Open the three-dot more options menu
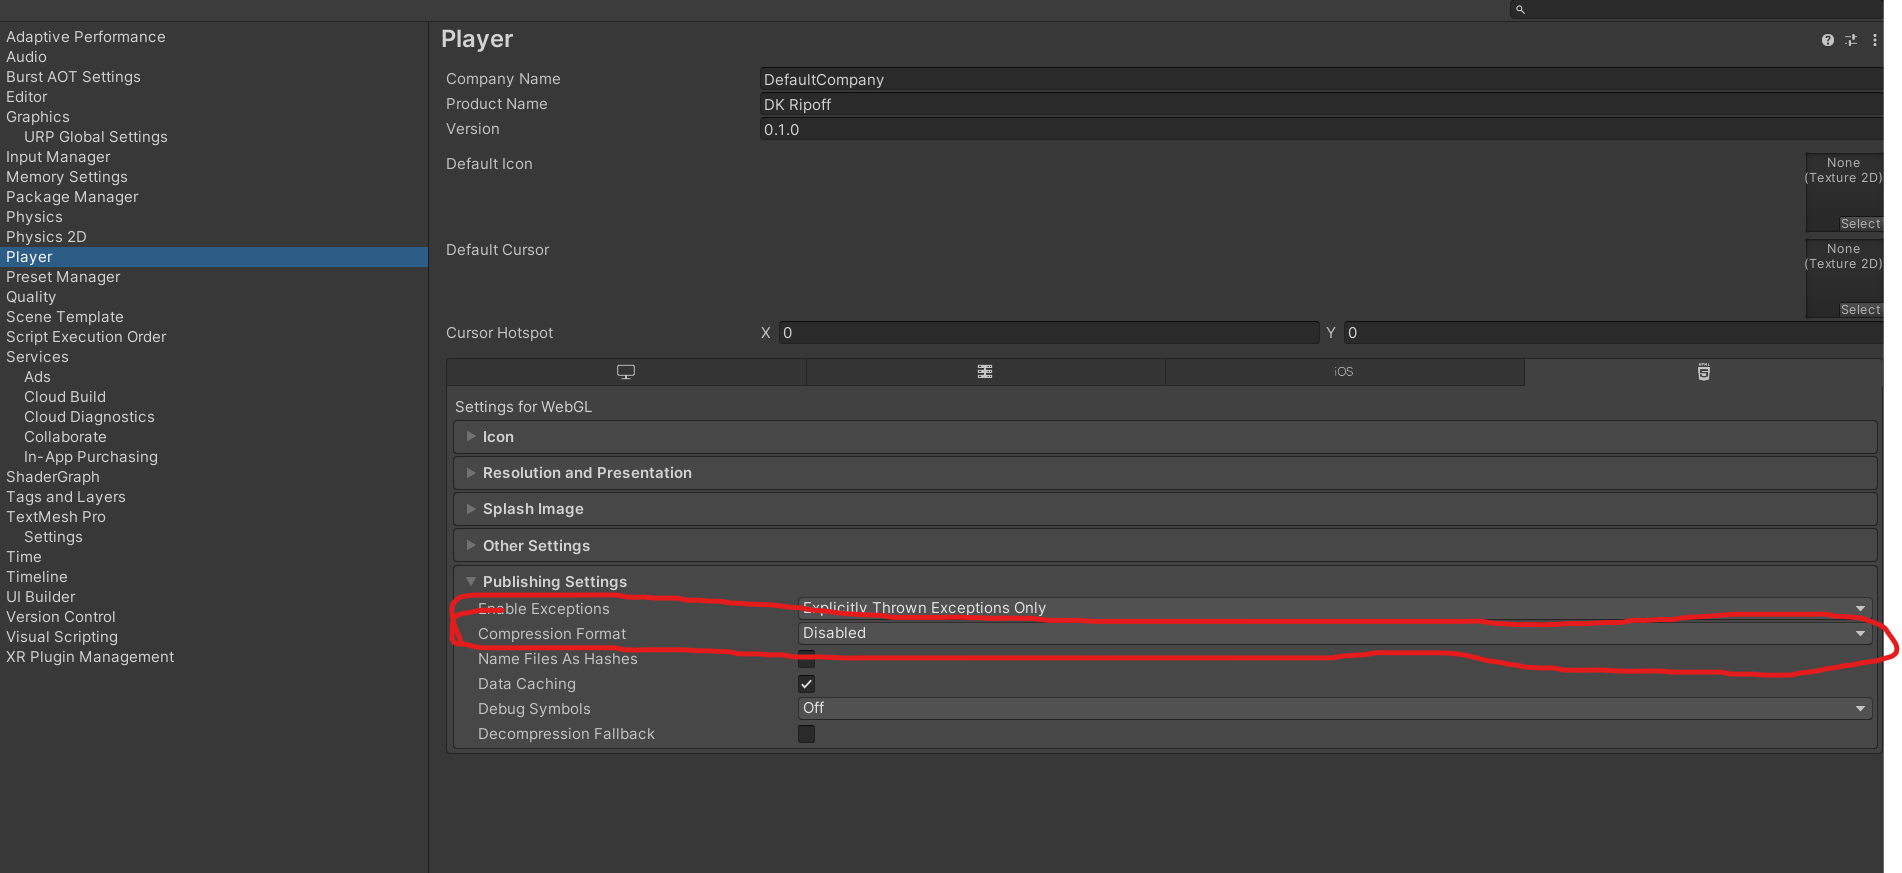 click(1875, 40)
